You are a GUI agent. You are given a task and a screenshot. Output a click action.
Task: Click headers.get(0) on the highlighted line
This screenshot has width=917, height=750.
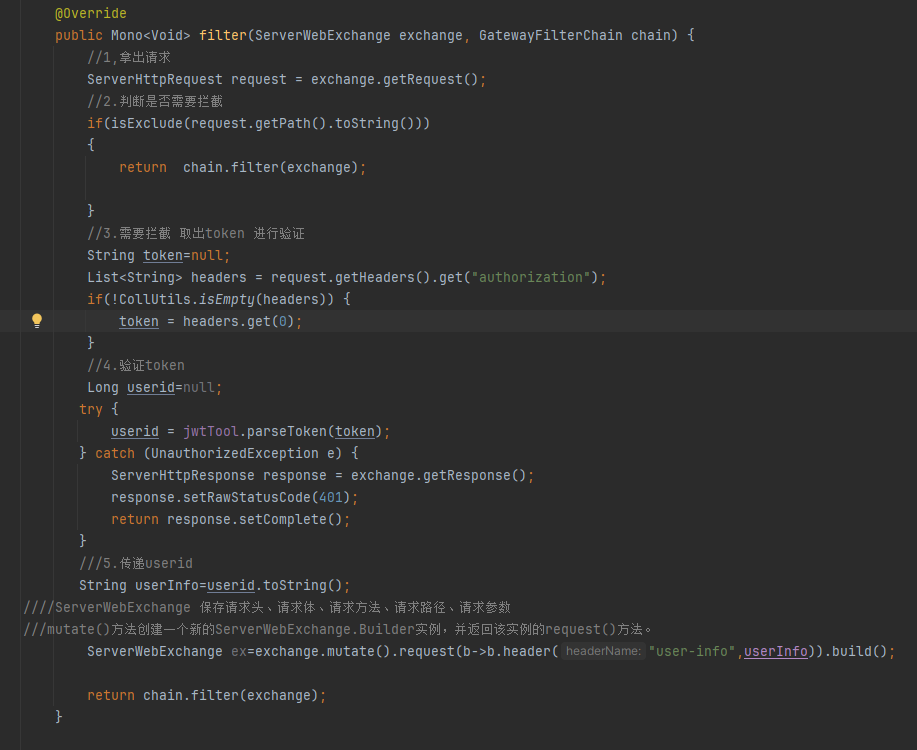[239, 321]
